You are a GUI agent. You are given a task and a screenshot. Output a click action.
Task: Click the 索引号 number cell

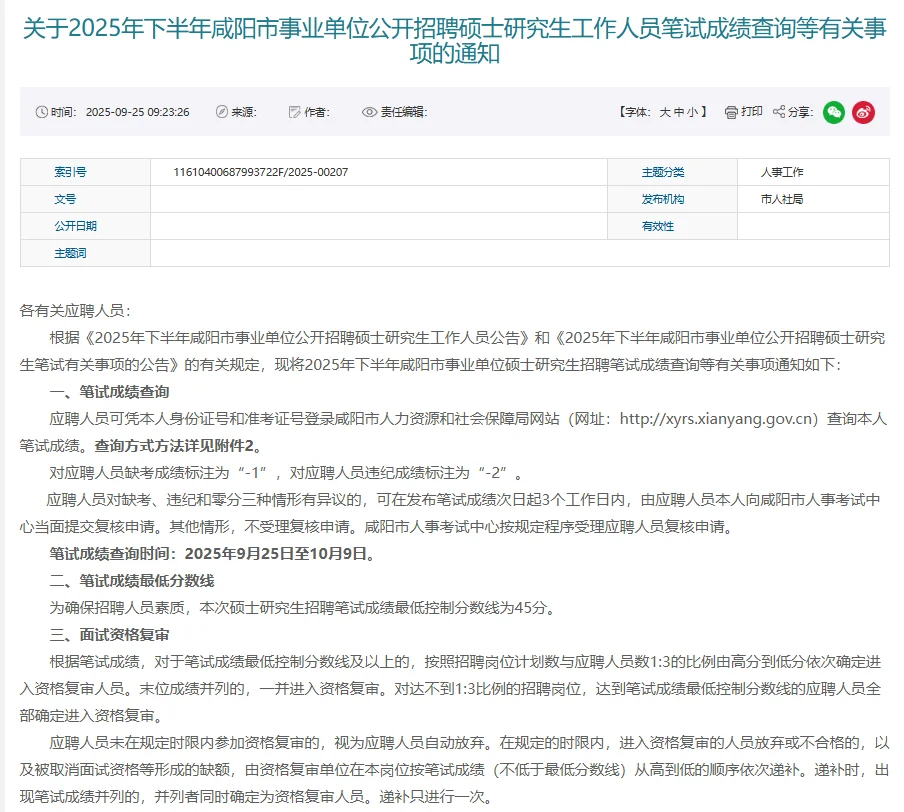pos(260,171)
